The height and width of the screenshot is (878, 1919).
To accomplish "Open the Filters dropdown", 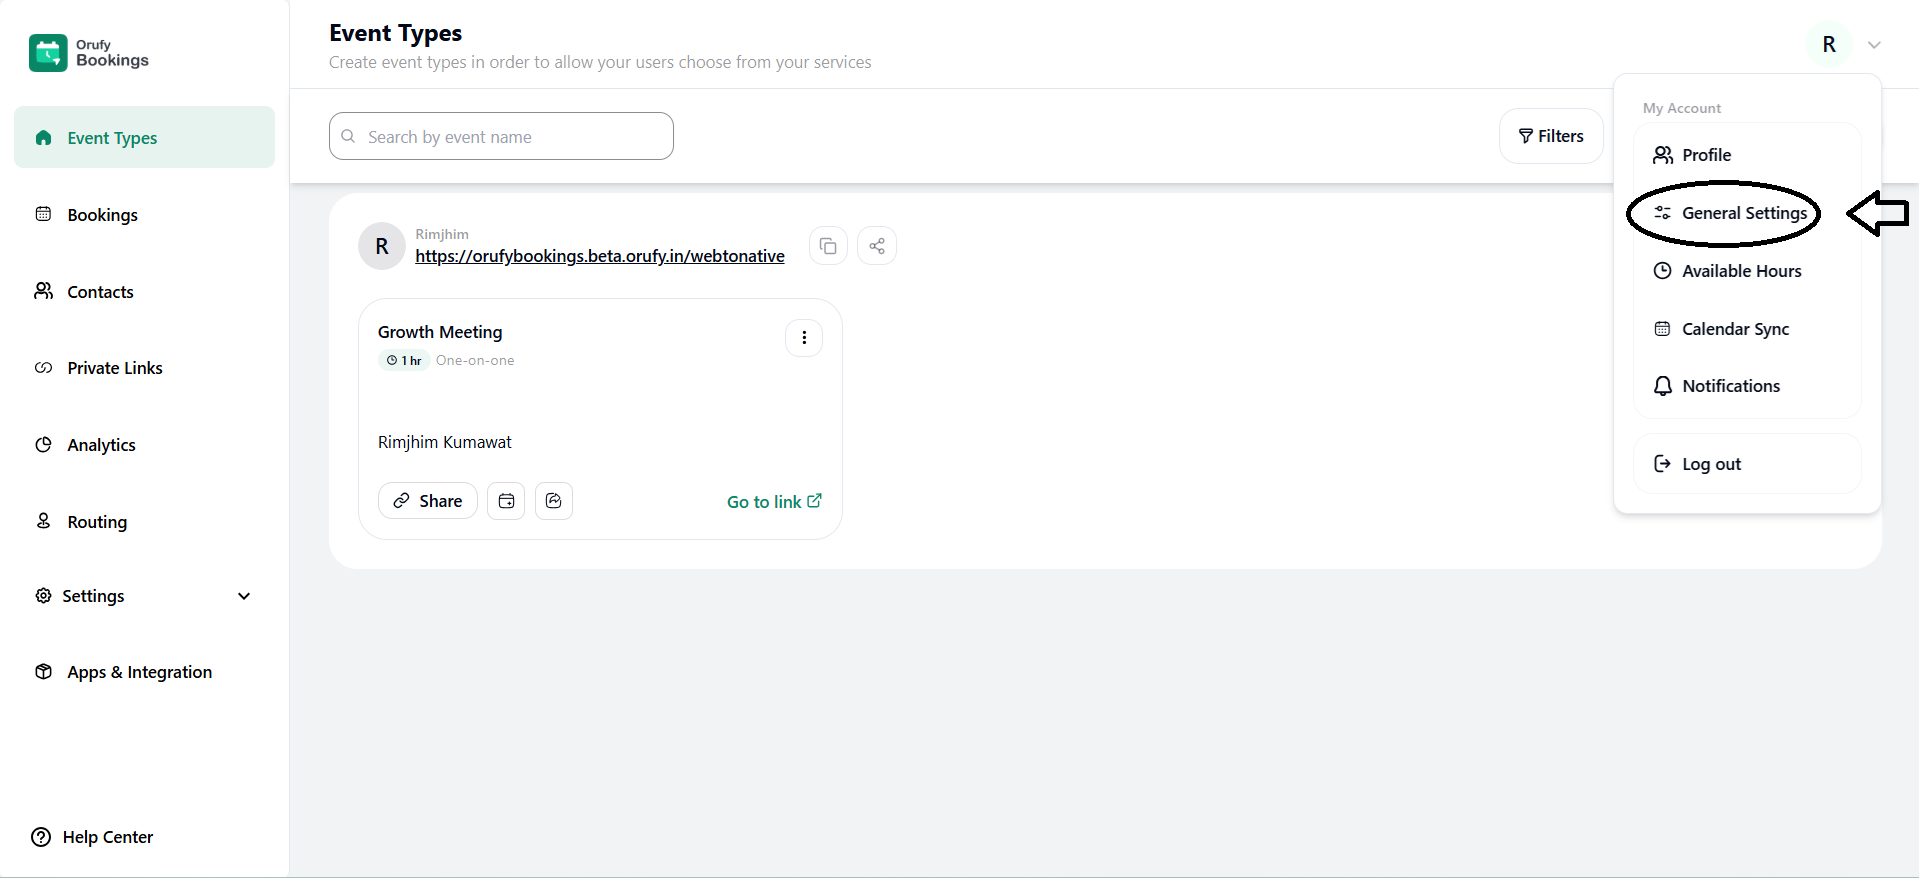I will click(x=1551, y=136).
